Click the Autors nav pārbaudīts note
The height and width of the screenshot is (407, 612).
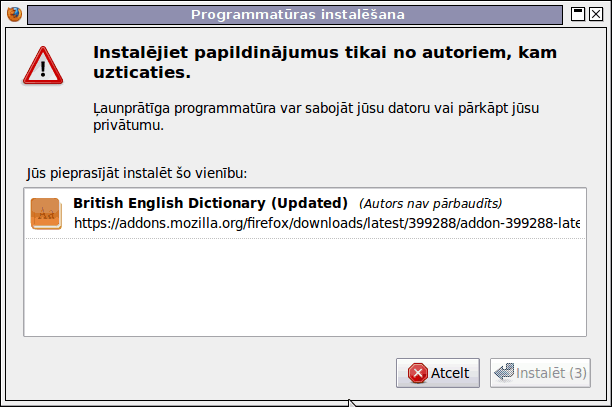point(431,204)
